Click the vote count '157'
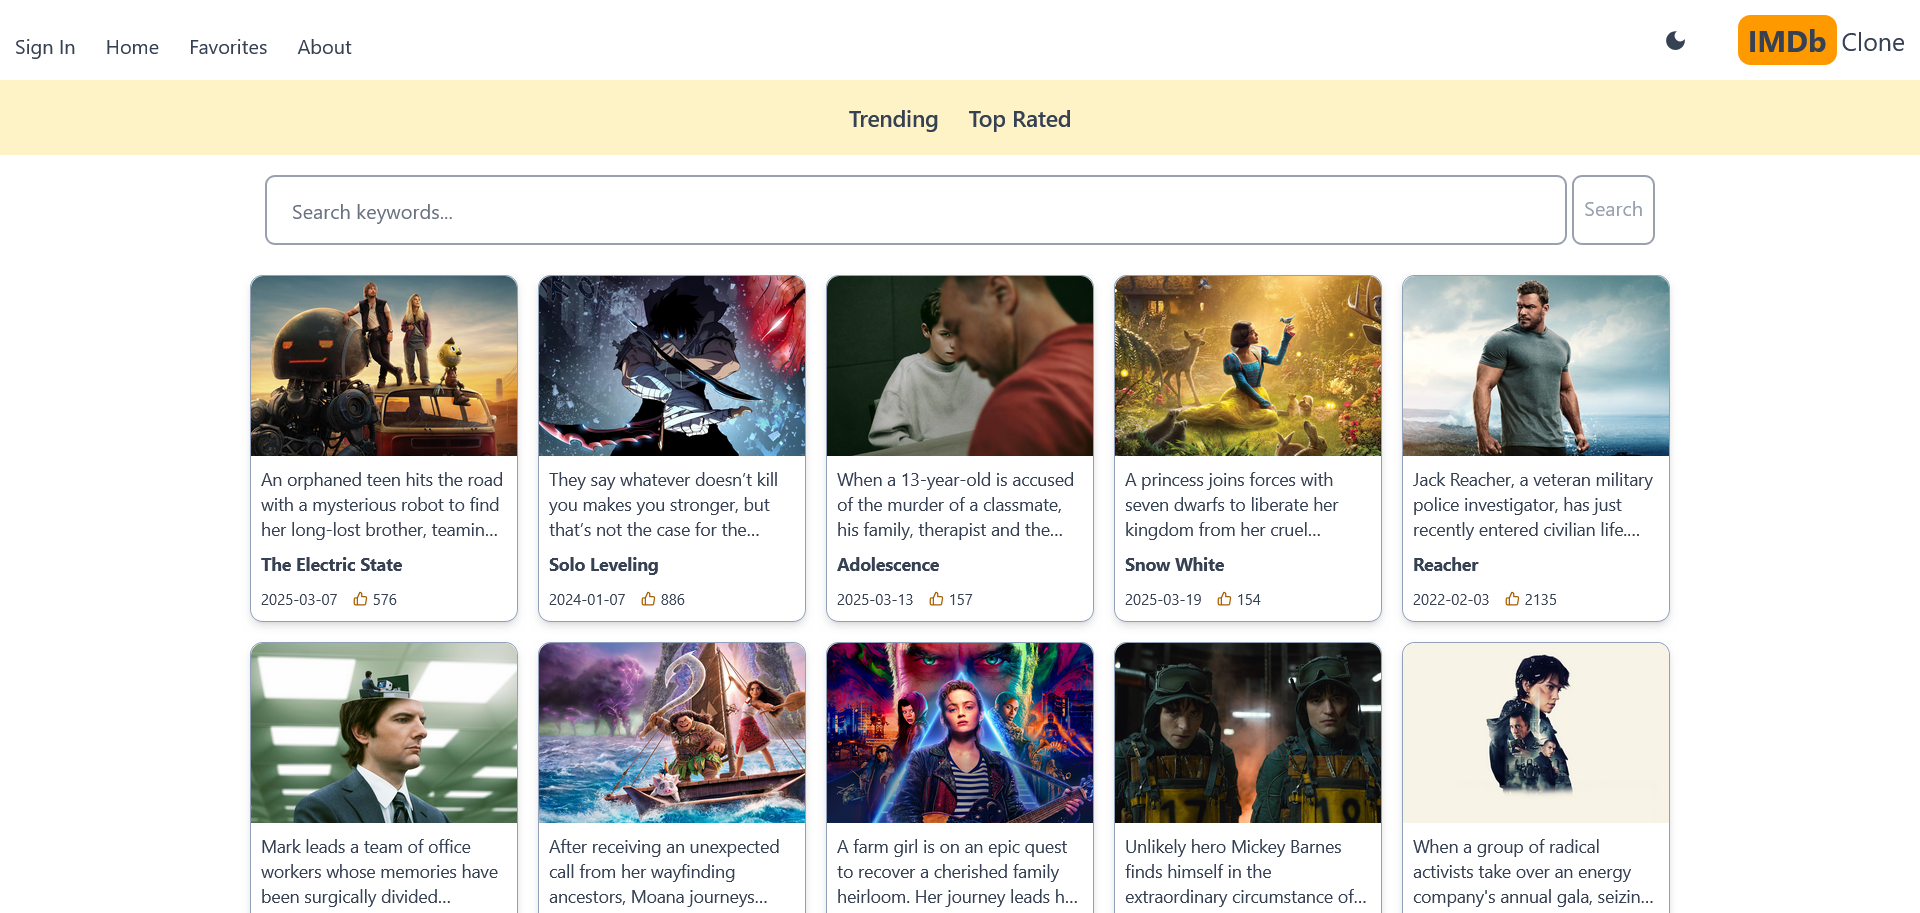 (961, 599)
